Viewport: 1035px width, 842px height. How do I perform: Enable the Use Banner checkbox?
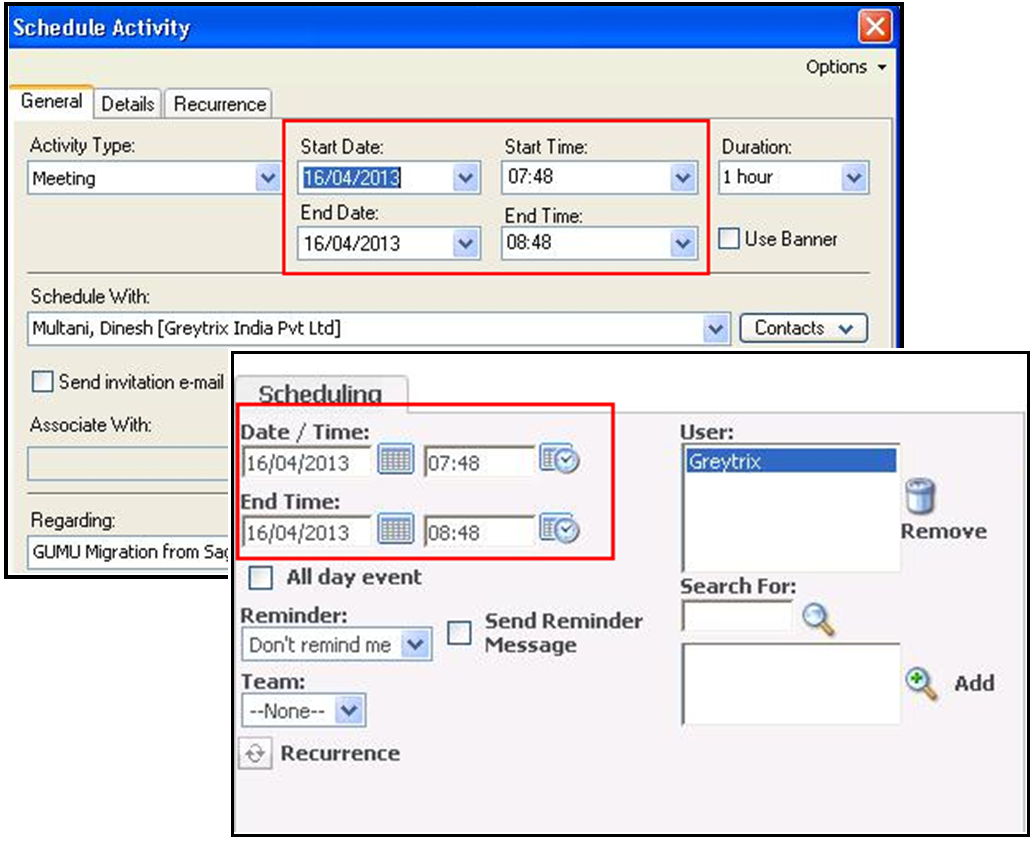coord(729,238)
